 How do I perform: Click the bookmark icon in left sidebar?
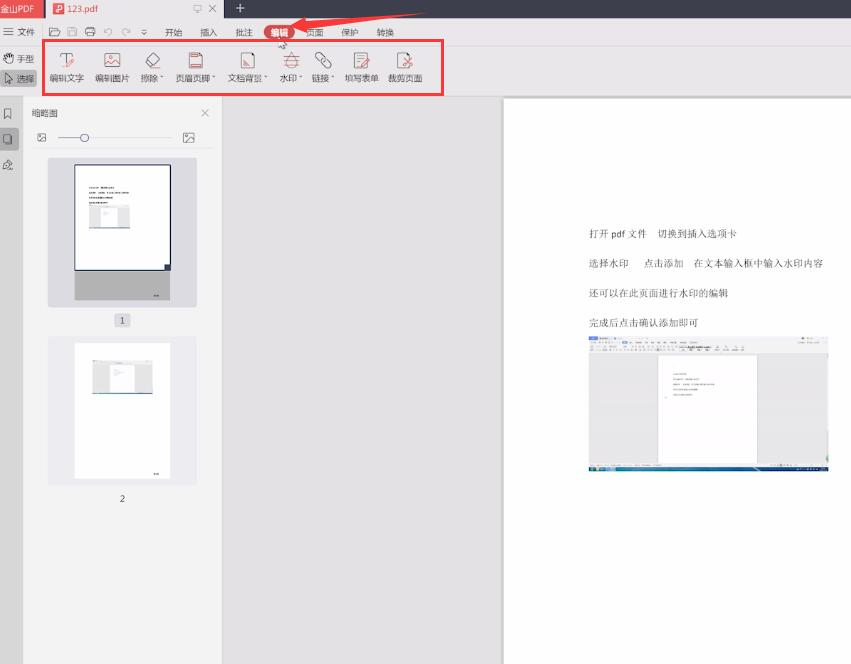pyautogui.click(x=8, y=113)
